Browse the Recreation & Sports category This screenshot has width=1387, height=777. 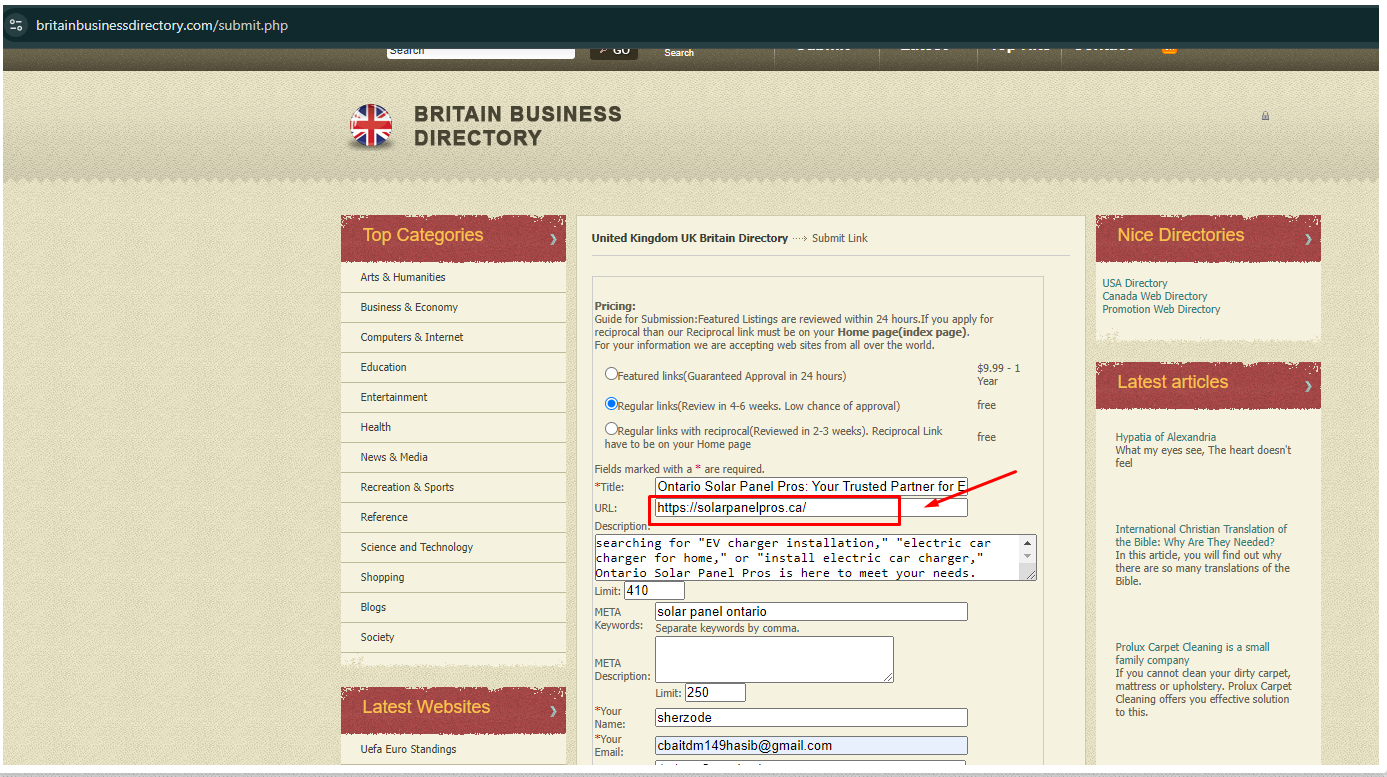407,487
